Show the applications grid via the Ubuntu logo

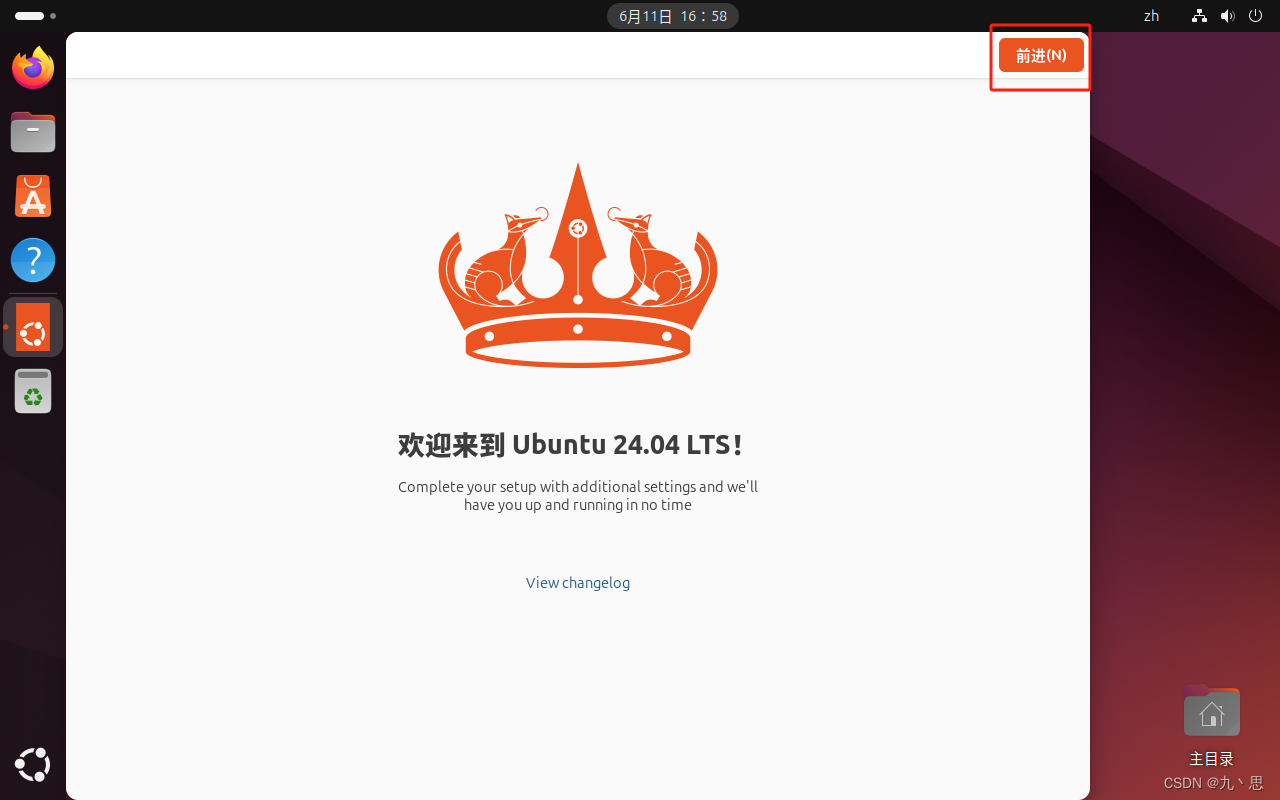(32, 764)
